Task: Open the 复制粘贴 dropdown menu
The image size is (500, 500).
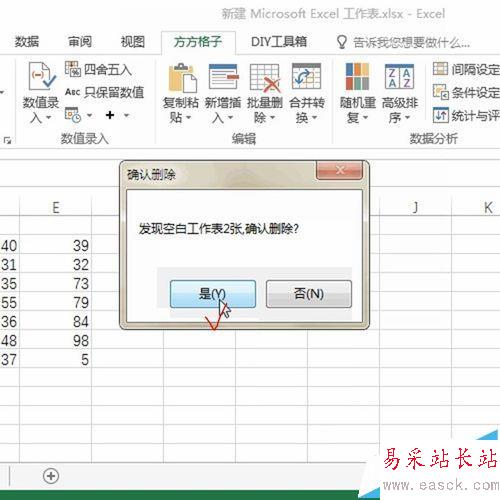Action: point(189,118)
